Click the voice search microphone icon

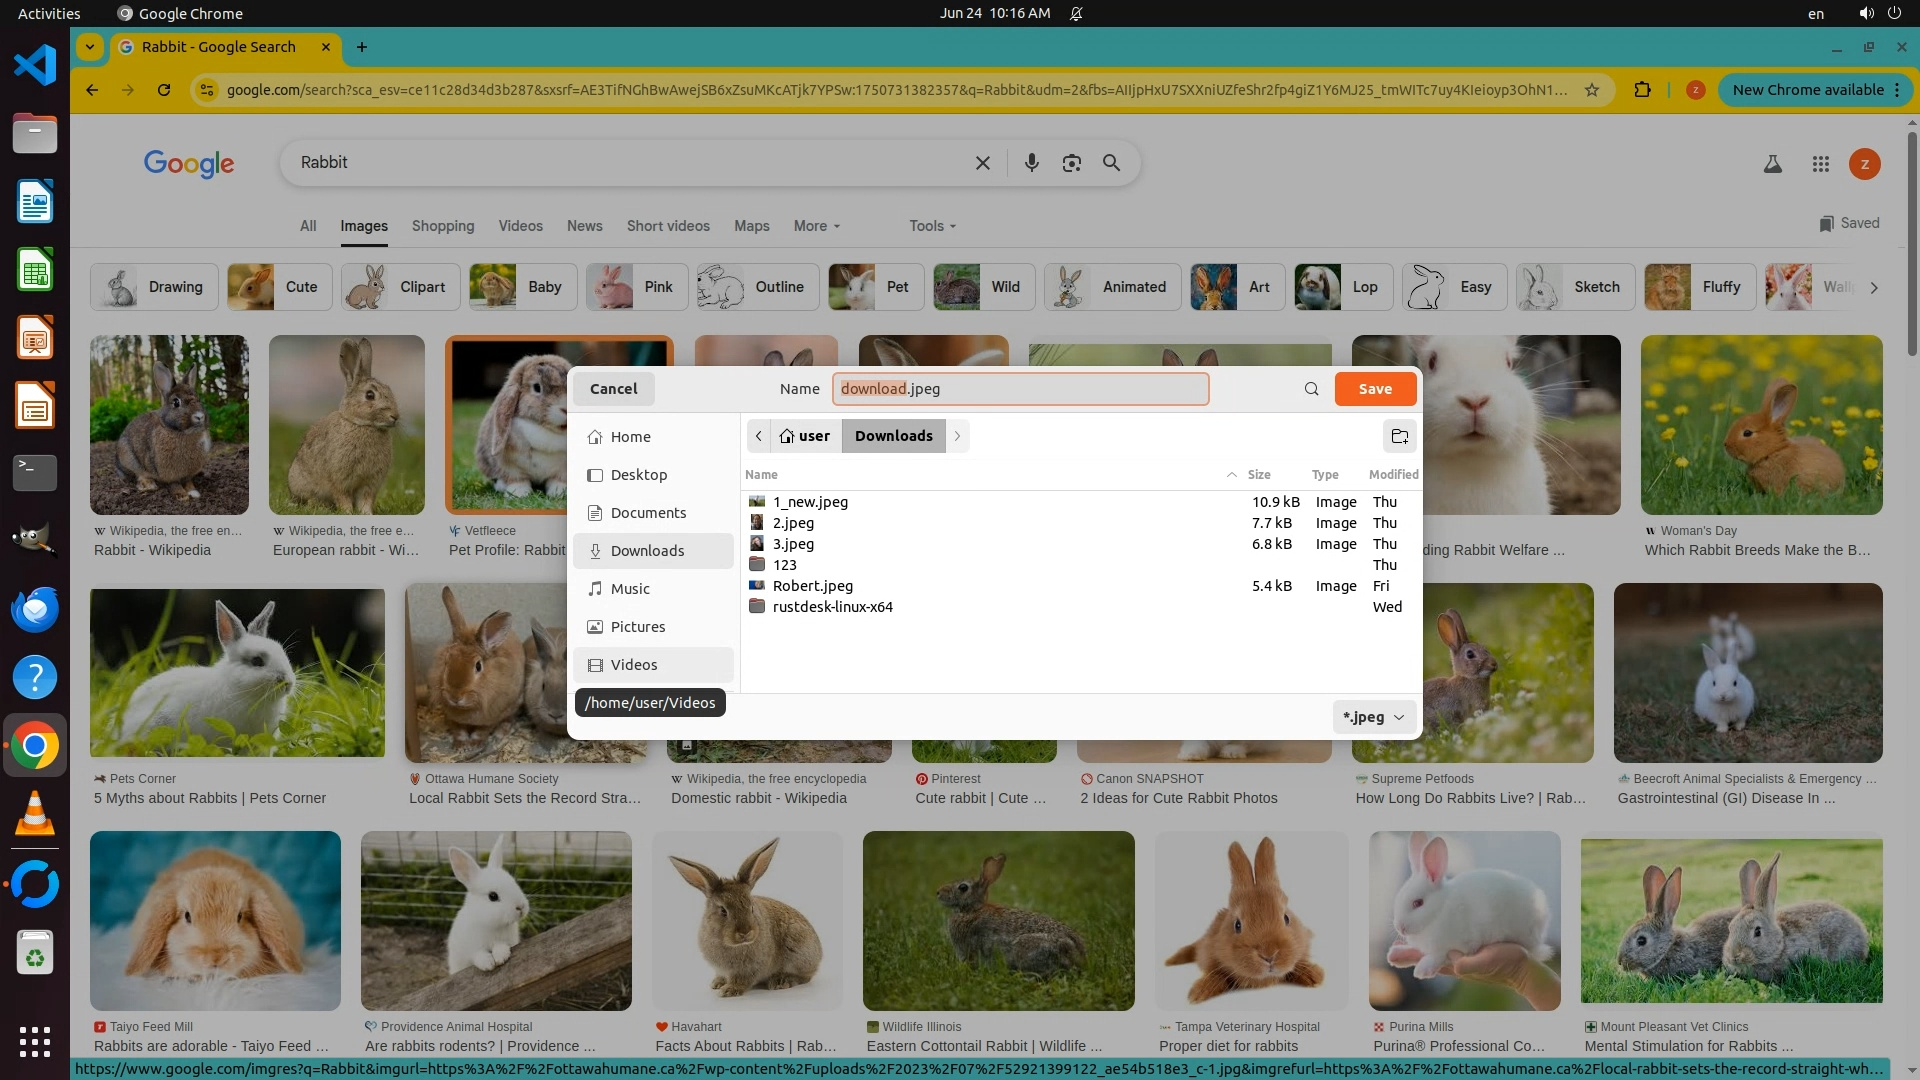[1031, 163]
